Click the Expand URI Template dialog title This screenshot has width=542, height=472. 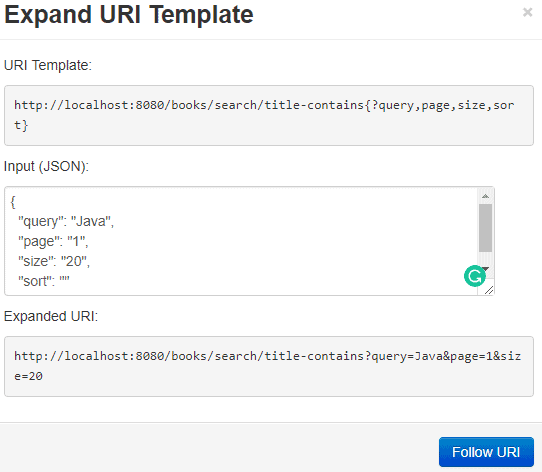point(129,15)
